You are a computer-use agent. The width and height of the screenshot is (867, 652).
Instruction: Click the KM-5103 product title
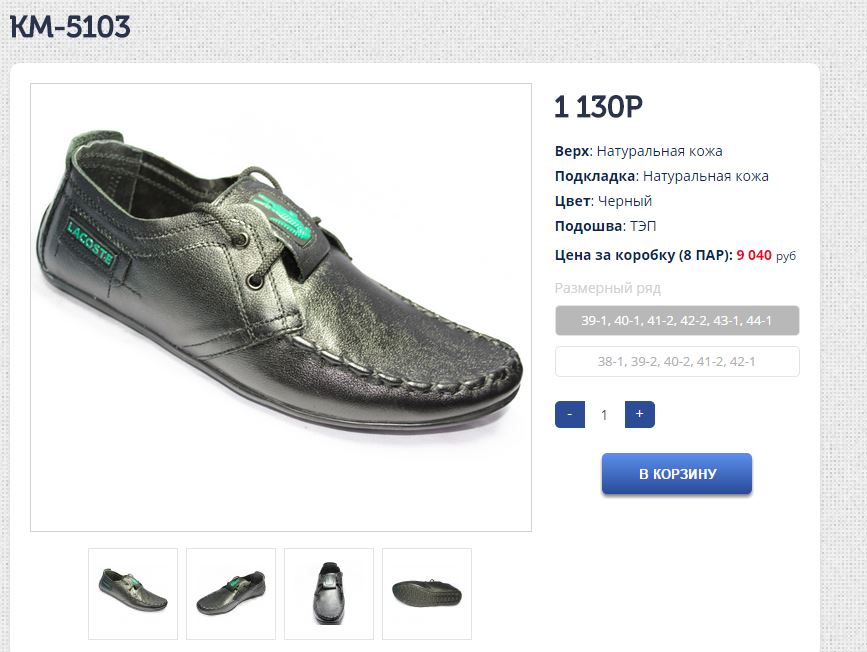click(70, 27)
